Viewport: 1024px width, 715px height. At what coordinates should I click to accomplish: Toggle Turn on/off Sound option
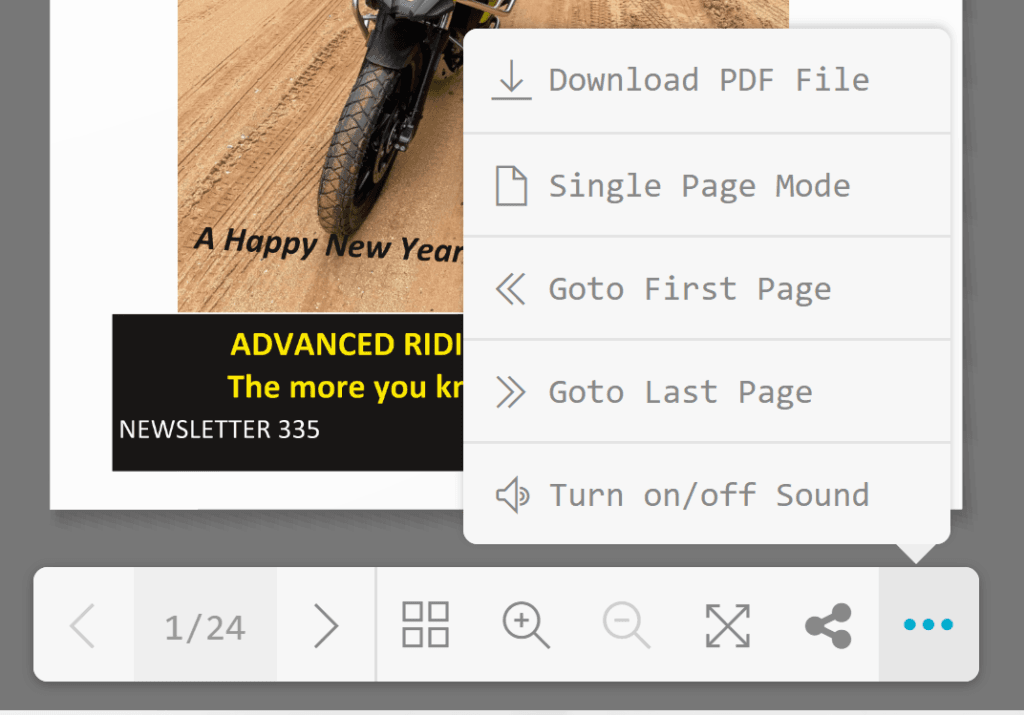point(707,494)
